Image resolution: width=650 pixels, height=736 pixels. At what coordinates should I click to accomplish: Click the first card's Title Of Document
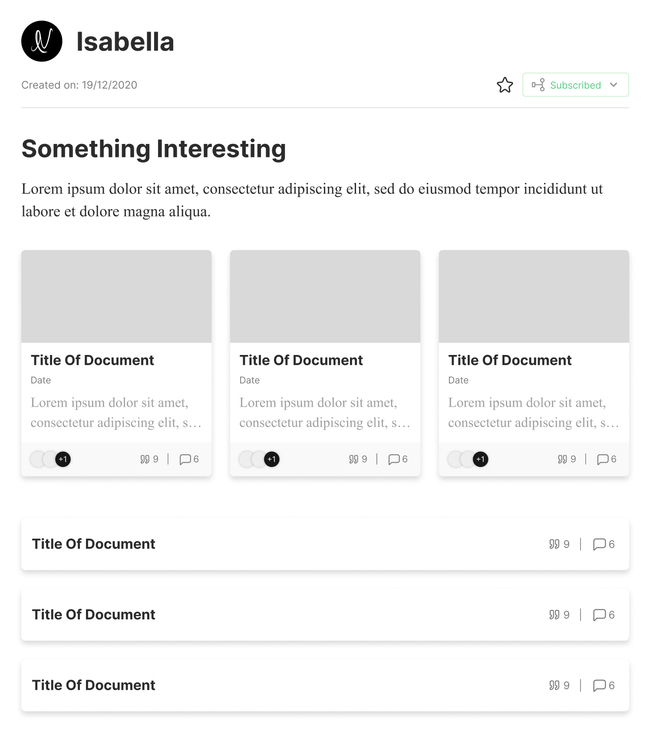click(x=92, y=360)
